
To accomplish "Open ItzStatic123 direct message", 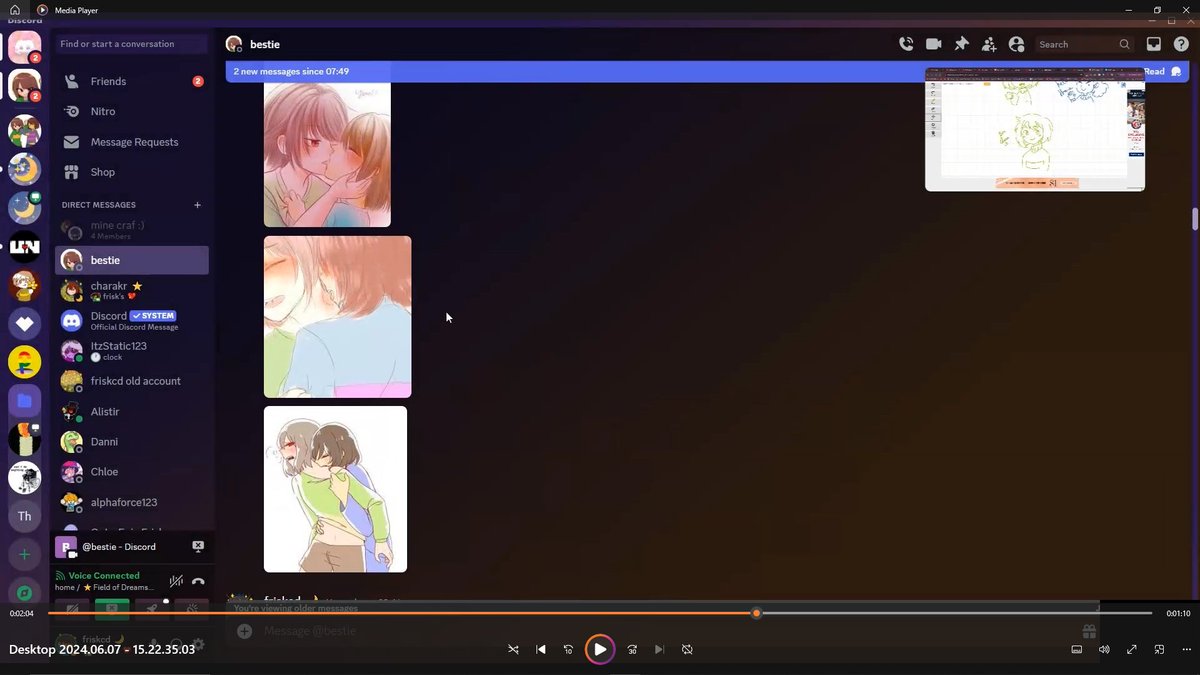I will (132, 351).
